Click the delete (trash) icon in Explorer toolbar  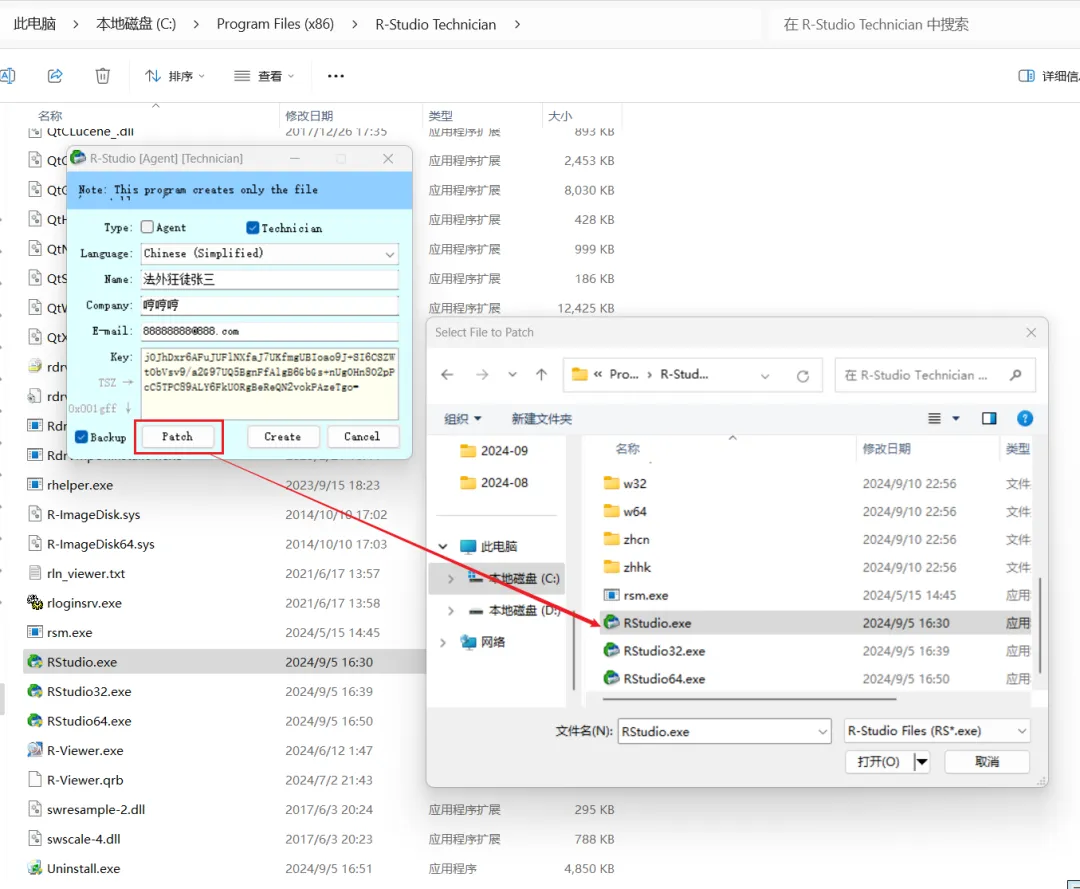pyautogui.click(x=102, y=75)
